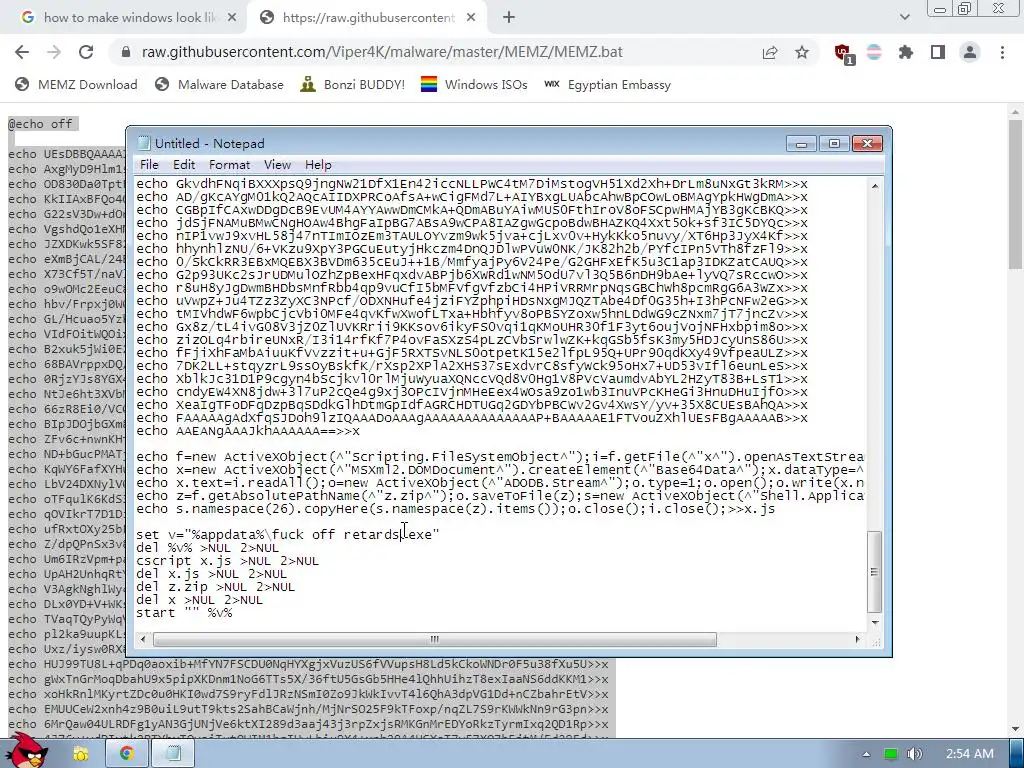Click Notepad's vertical scroll down arrow
This screenshot has width=1024, height=768.
875,623
